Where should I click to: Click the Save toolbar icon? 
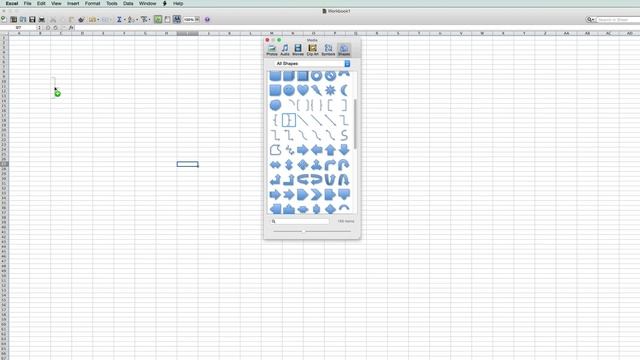[32, 20]
